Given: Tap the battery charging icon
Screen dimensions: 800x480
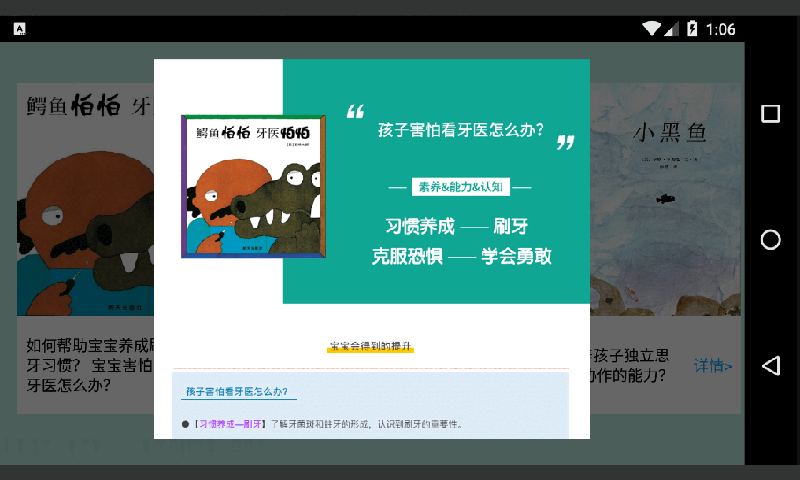Looking at the screenshot, I should click(x=692, y=29).
